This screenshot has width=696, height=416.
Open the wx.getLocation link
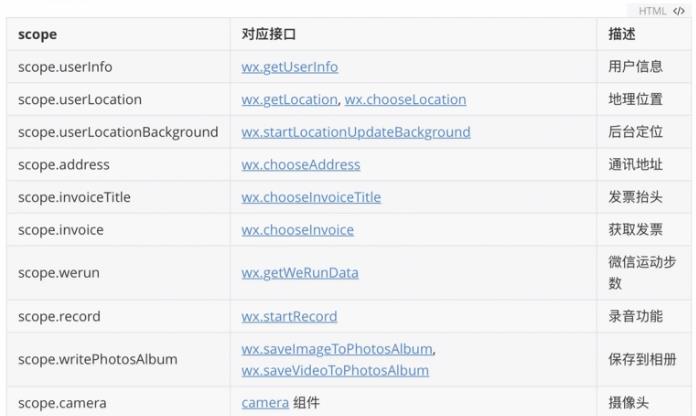pos(289,100)
